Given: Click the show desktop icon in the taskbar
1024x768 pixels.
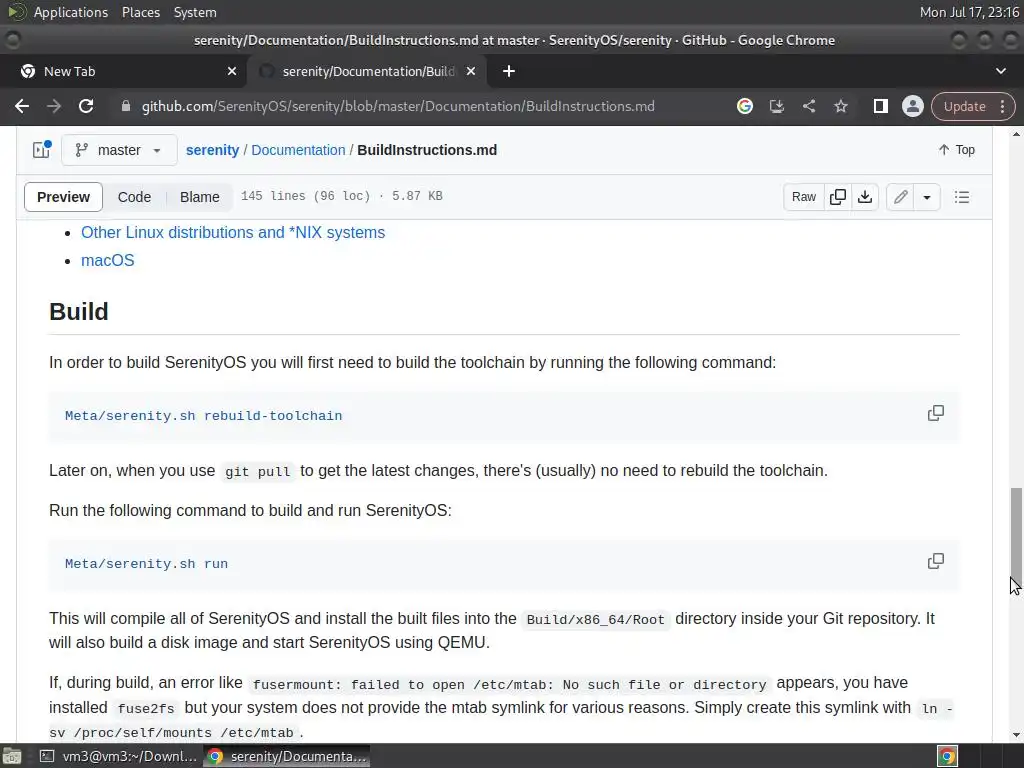Looking at the screenshot, I should click(x=12, y=756).
